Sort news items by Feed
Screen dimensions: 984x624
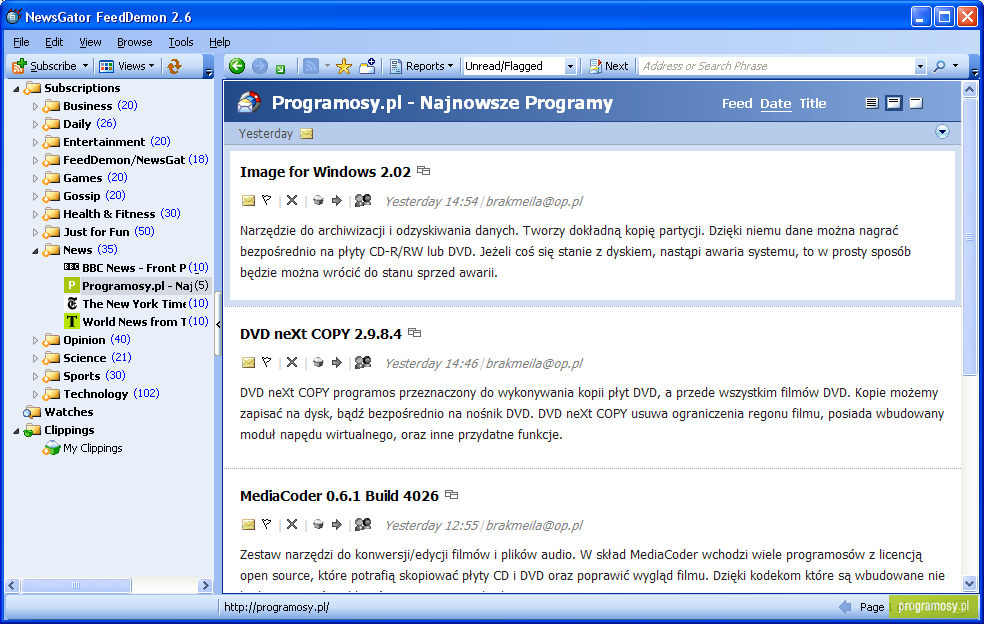click(x=737, y=104)
